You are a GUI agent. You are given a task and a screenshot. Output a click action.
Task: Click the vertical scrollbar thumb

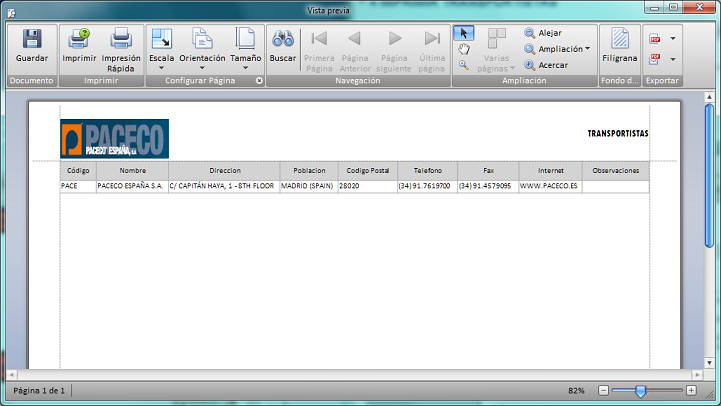point(709,176)
